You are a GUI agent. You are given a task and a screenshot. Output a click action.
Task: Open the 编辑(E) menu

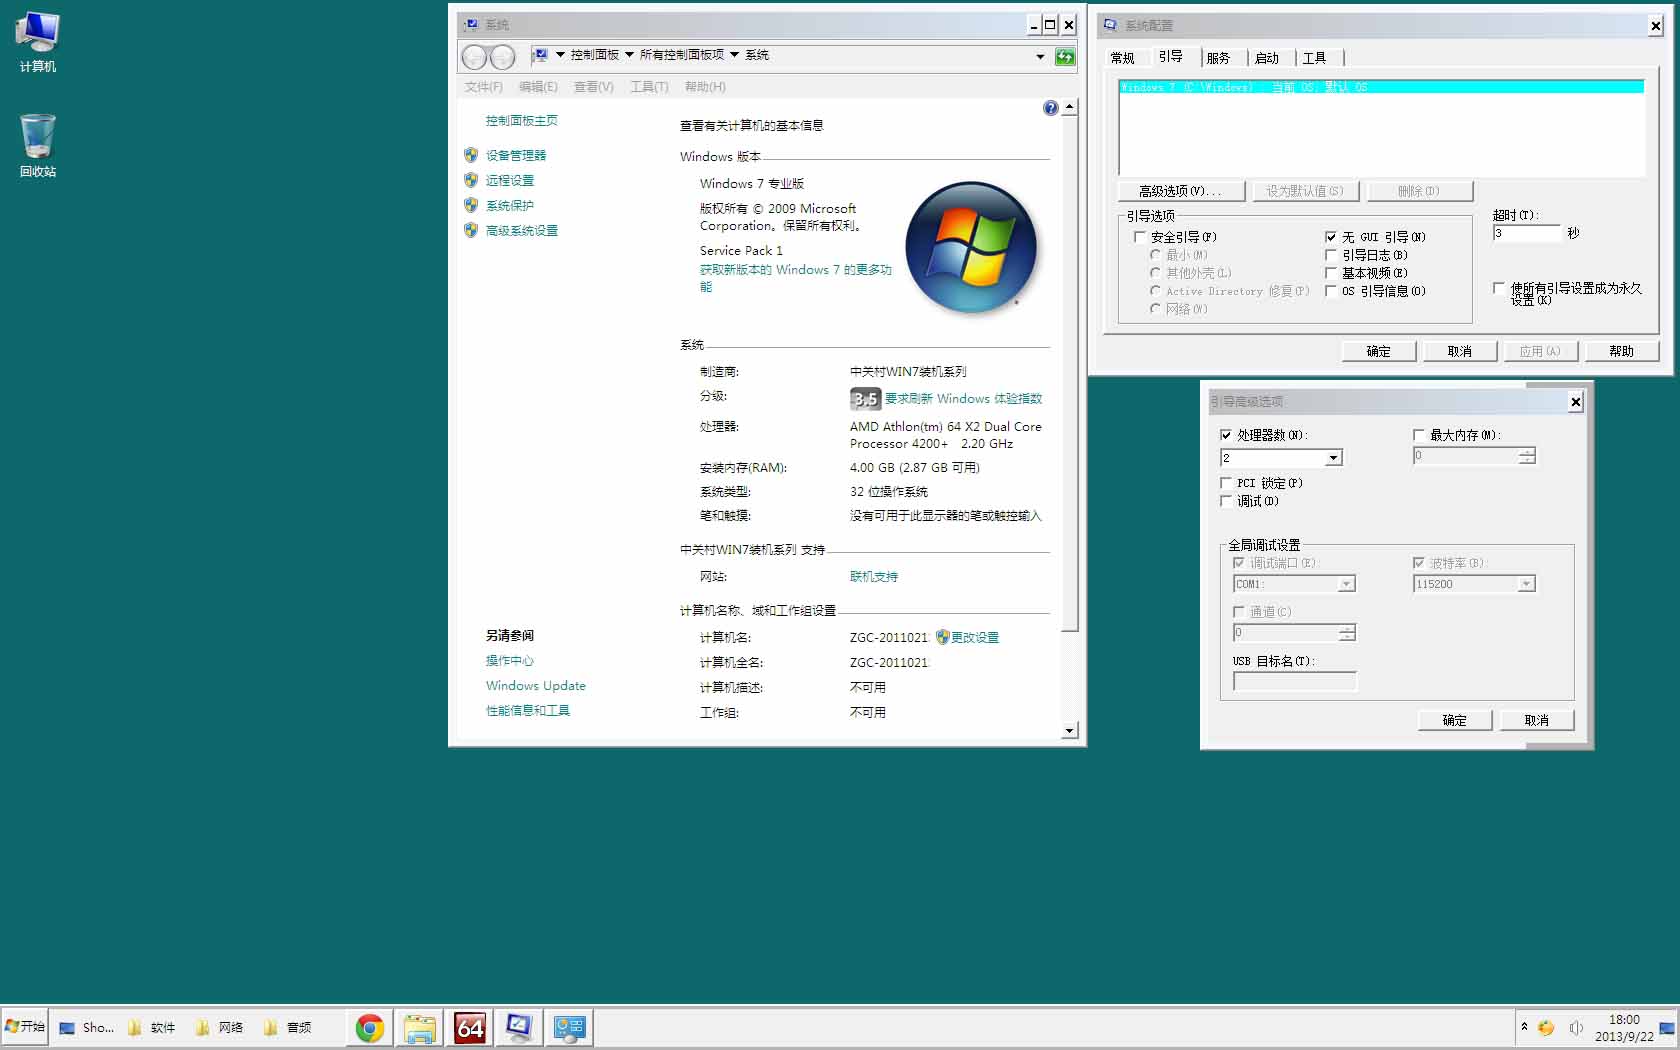(538, 87)
